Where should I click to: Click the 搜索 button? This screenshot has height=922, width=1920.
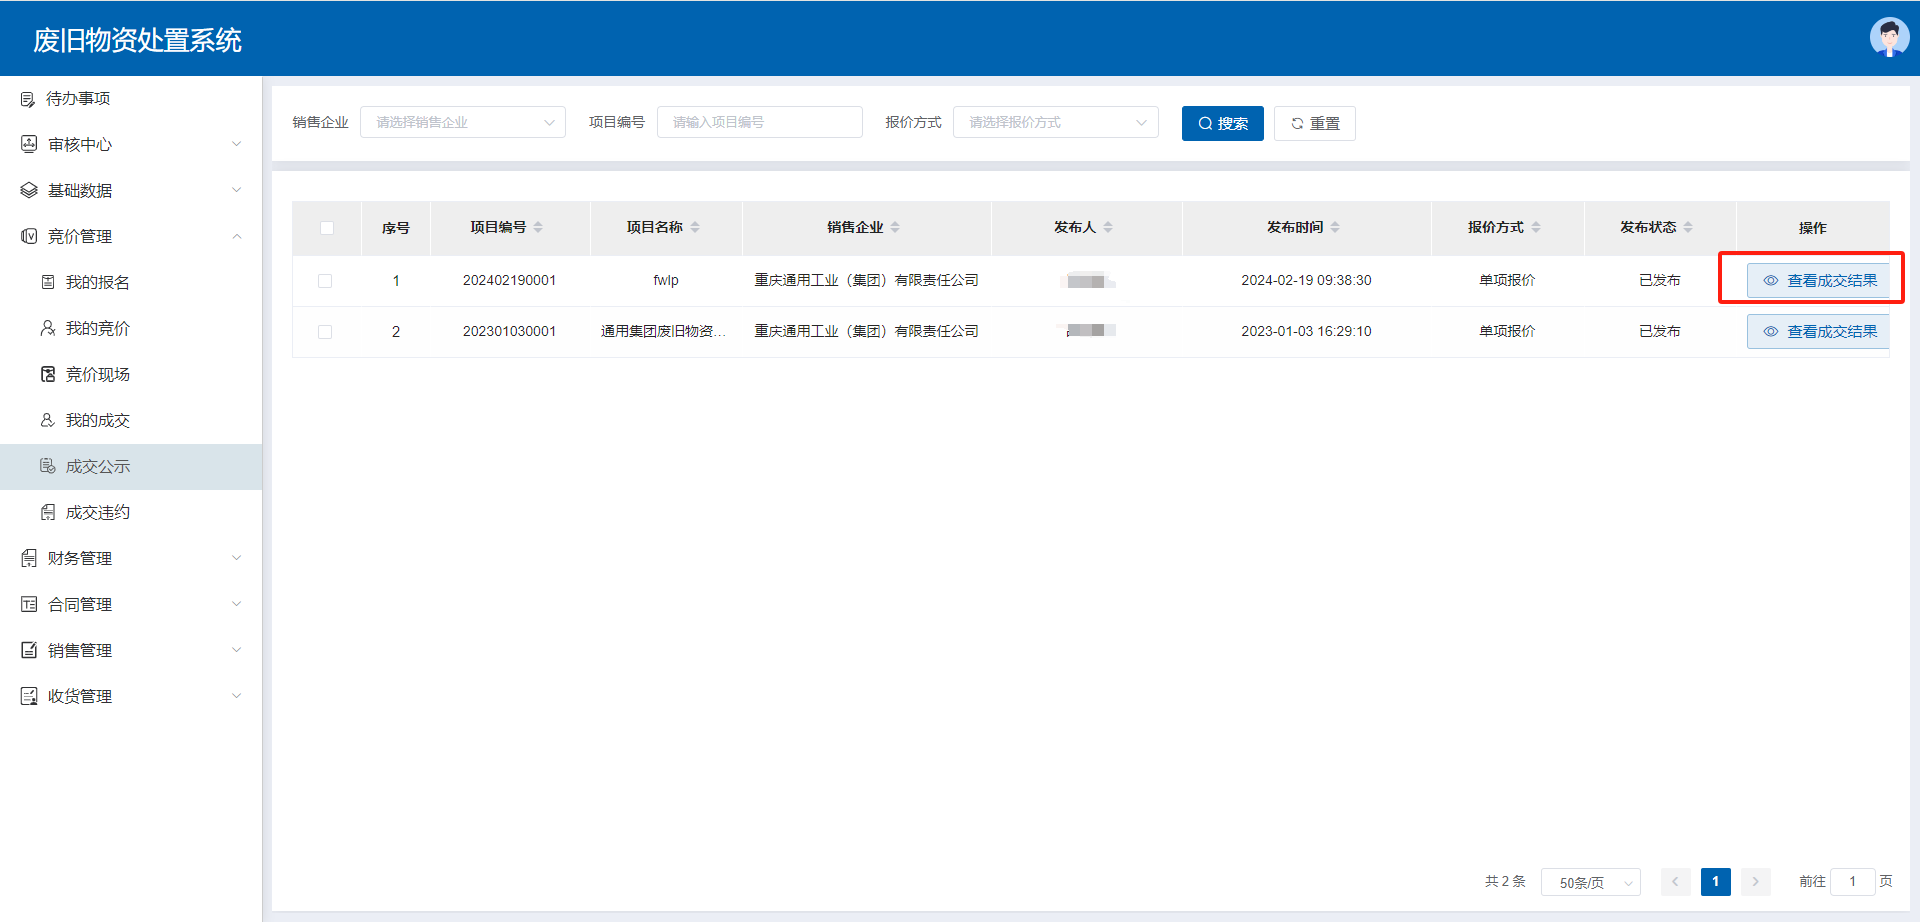click(x=1222, y=124)
